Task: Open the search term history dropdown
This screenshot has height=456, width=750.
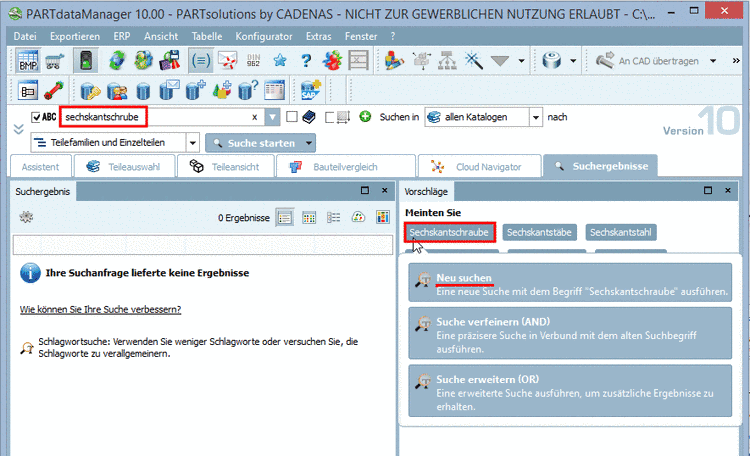Action: 272,117
